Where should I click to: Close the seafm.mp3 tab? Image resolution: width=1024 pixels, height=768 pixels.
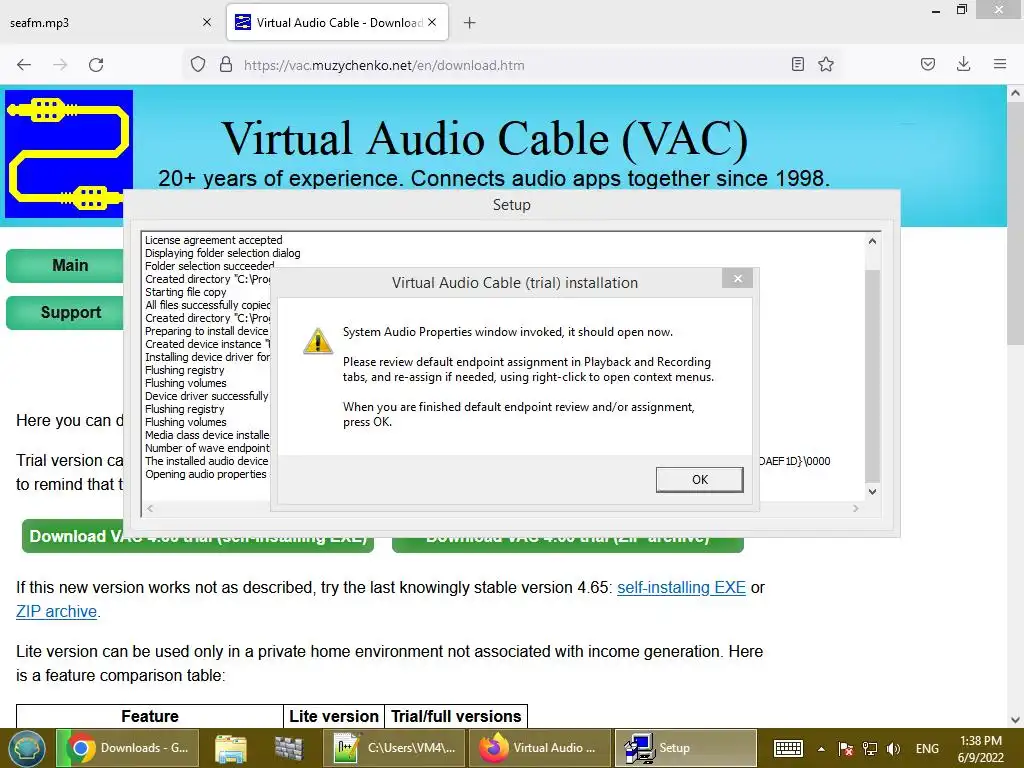point(207,22)
